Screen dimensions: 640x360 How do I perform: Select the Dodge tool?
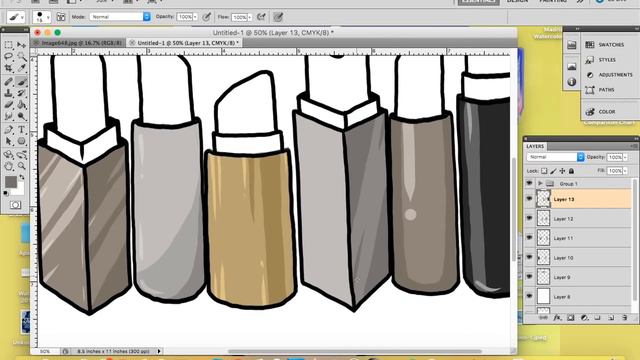[x=22, y=116]
